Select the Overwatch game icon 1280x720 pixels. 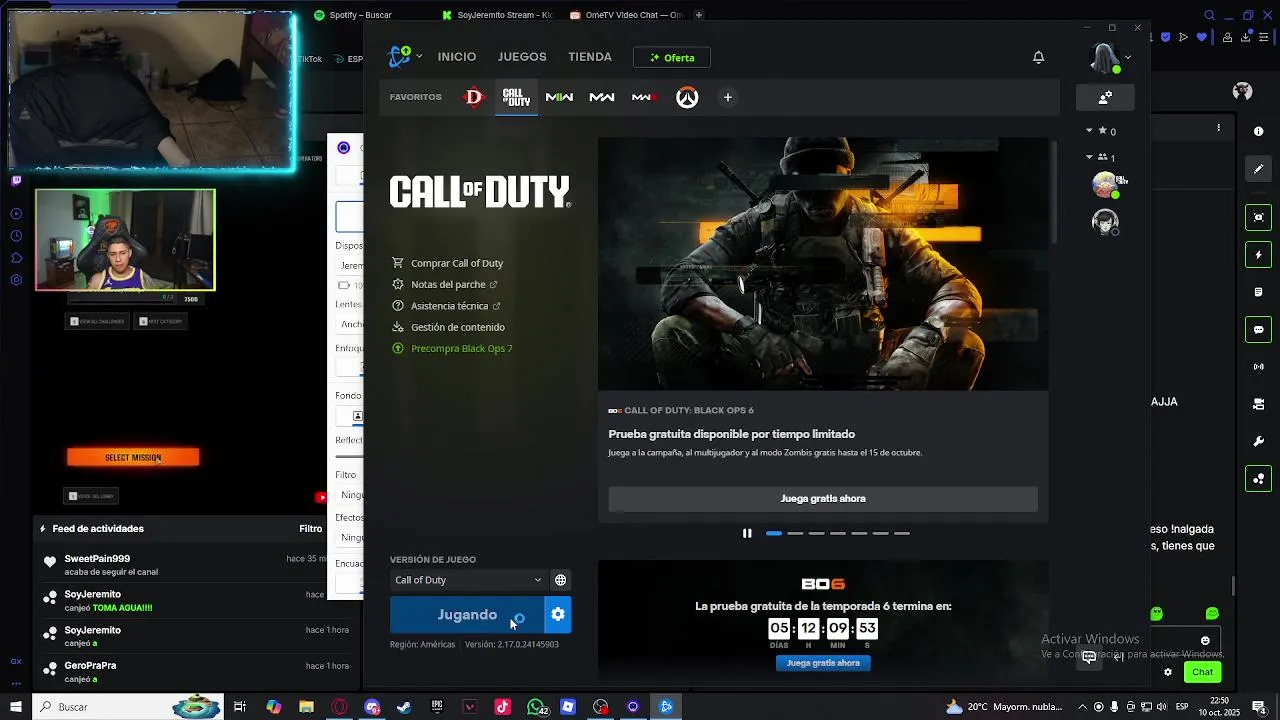(x=687, y=97)
